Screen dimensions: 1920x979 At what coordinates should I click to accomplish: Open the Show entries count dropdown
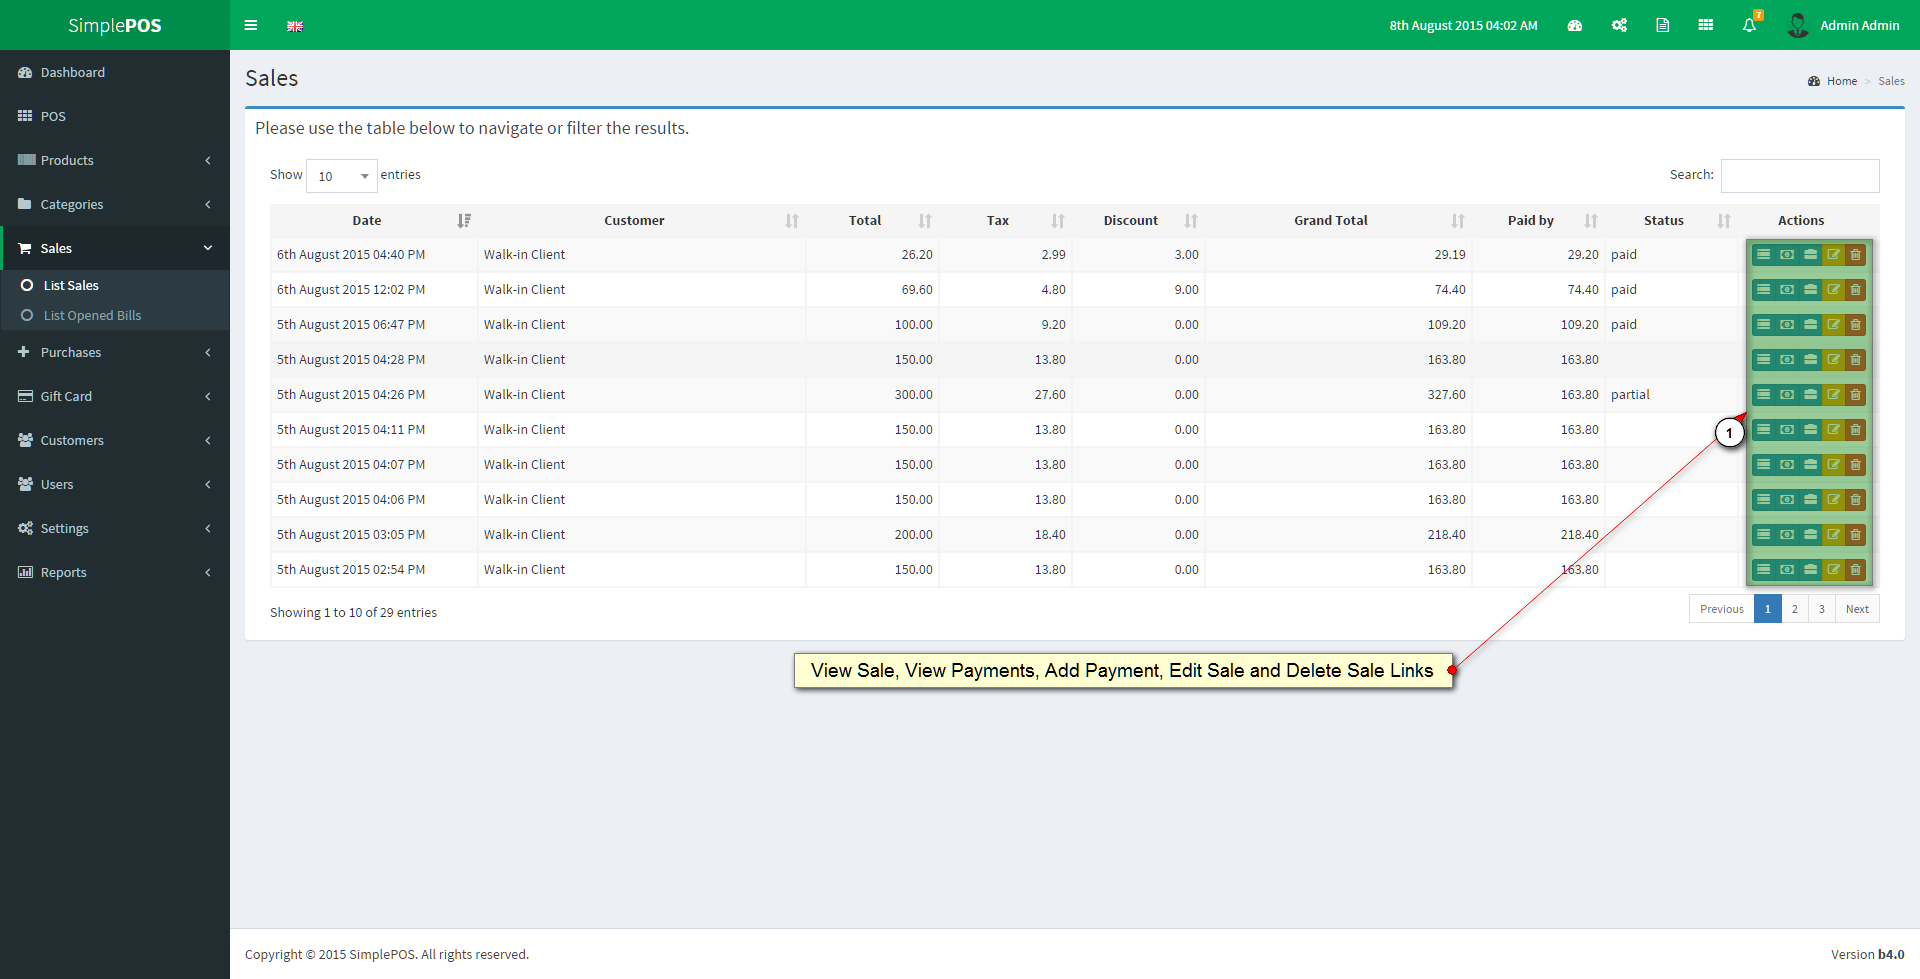341,176
